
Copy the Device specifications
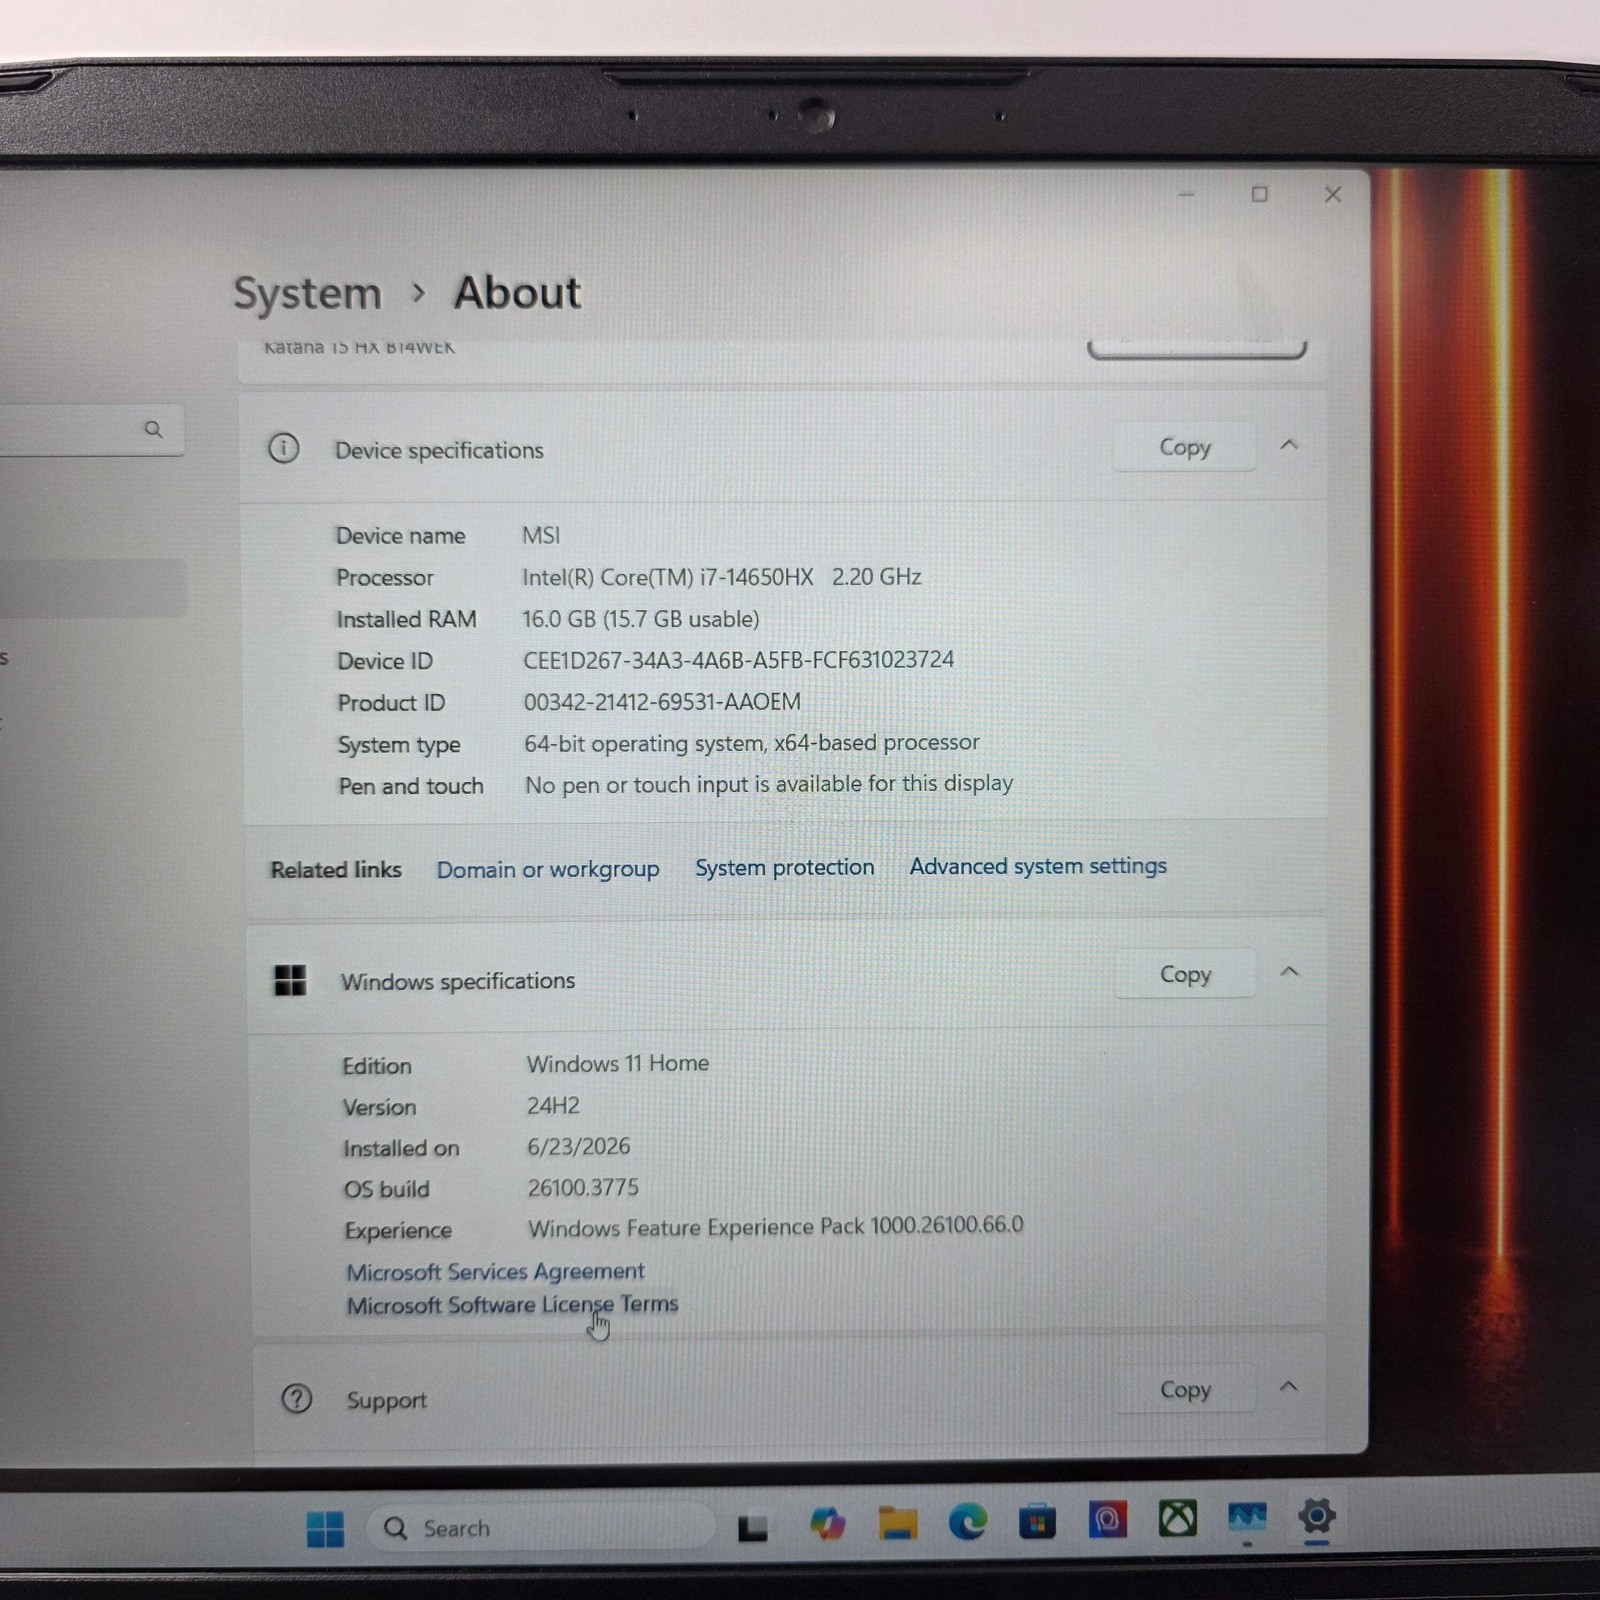pyautogui.click(x=1184, y=447)
